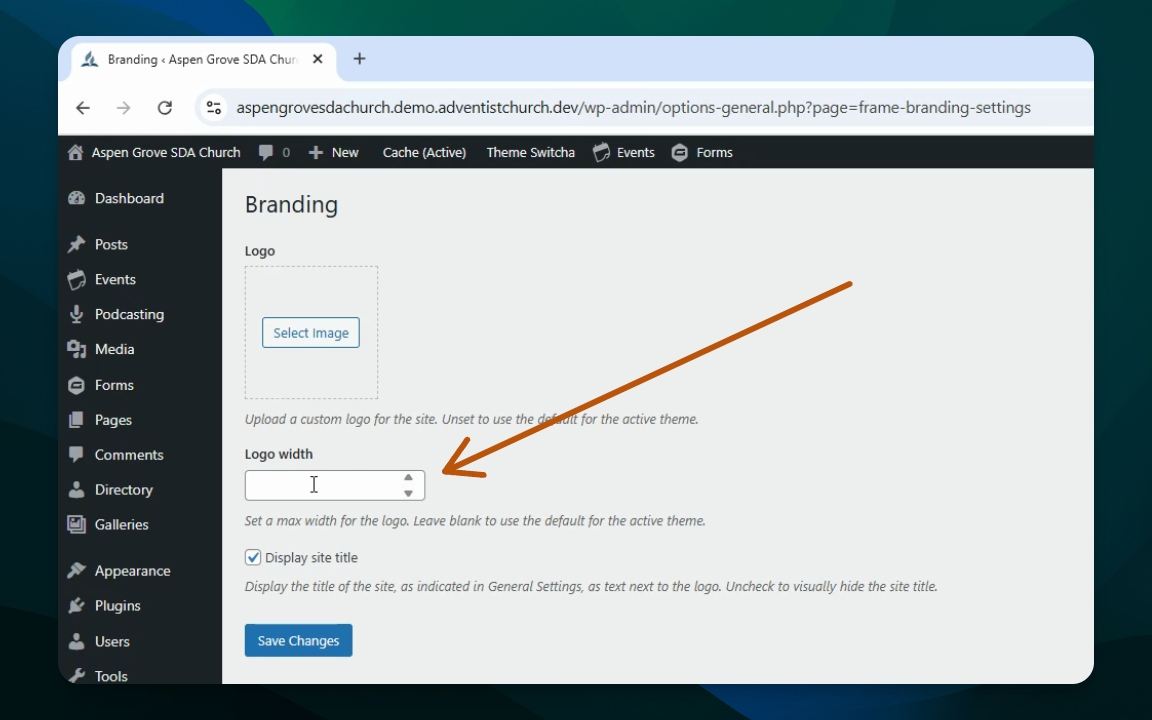Click Theme Switcha in admin bar
This screenshot has width=1152, height=720.
530,152
